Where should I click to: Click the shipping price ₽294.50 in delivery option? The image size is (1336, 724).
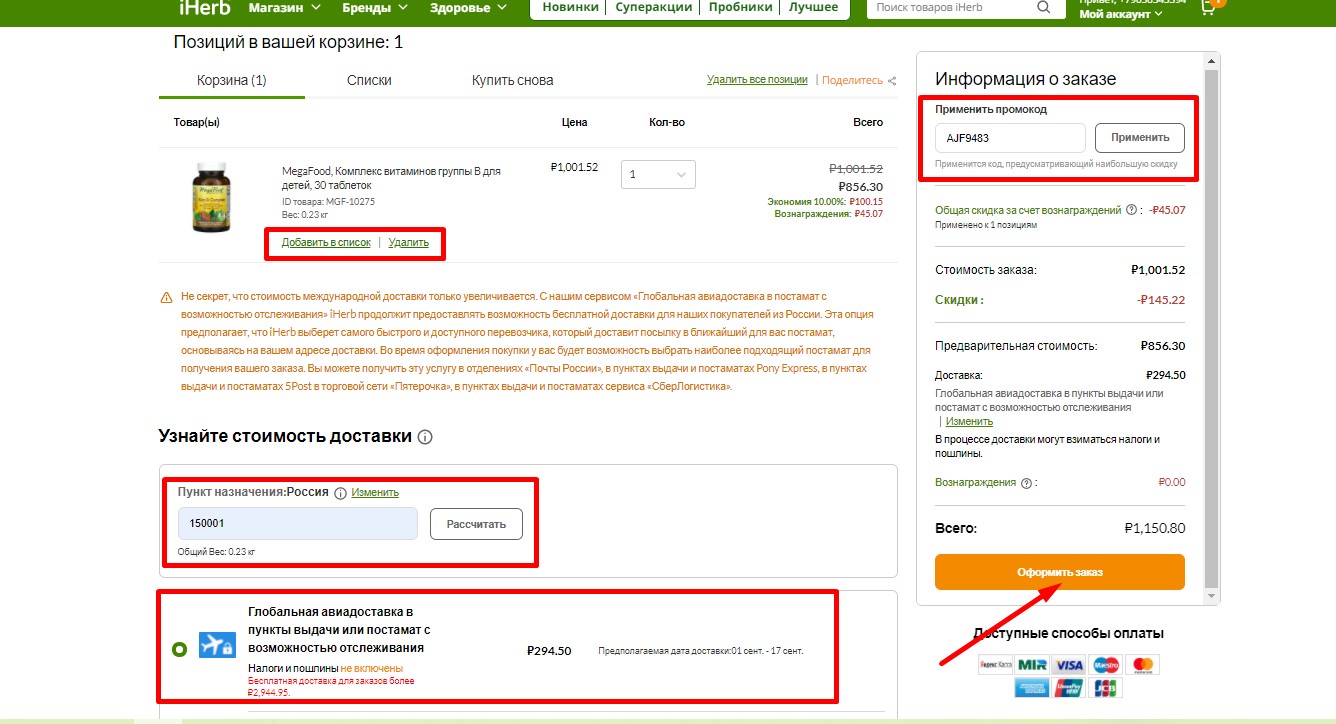point(549,651)
